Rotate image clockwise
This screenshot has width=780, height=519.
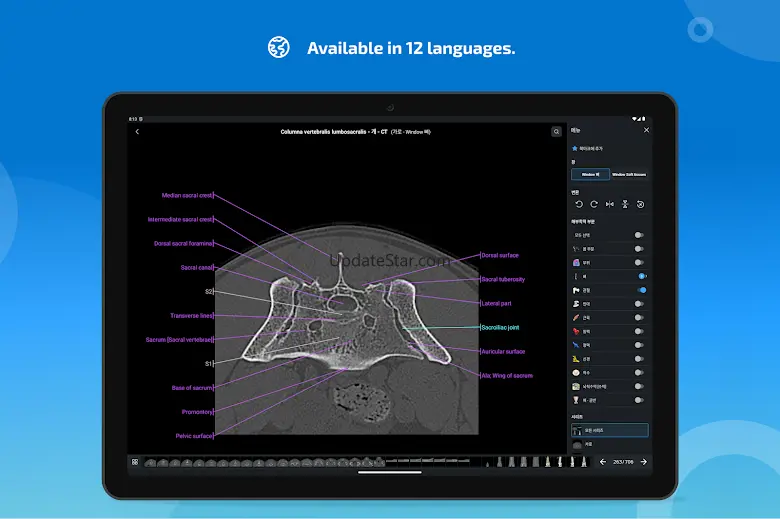point(594,204)
